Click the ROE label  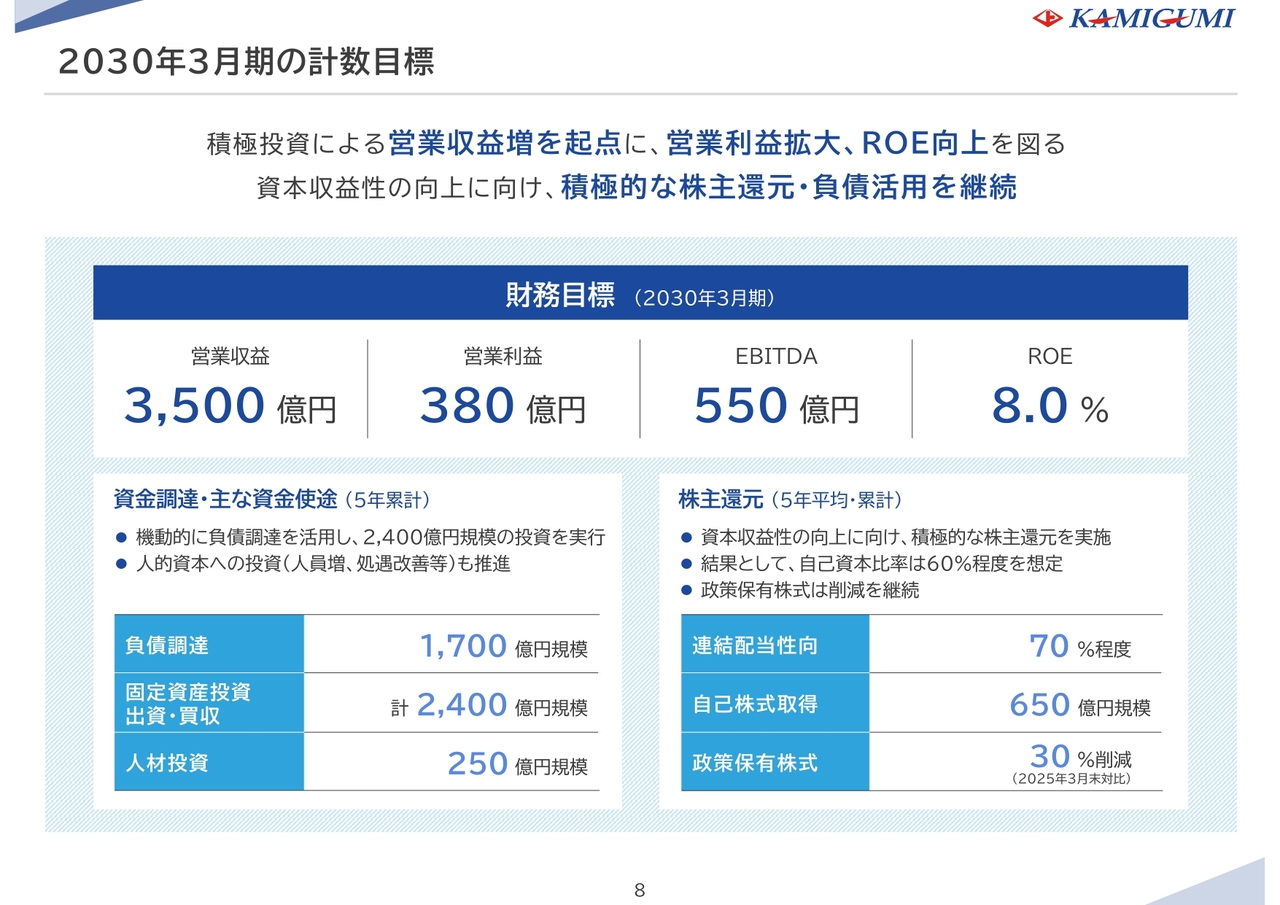pos(1050,356)
